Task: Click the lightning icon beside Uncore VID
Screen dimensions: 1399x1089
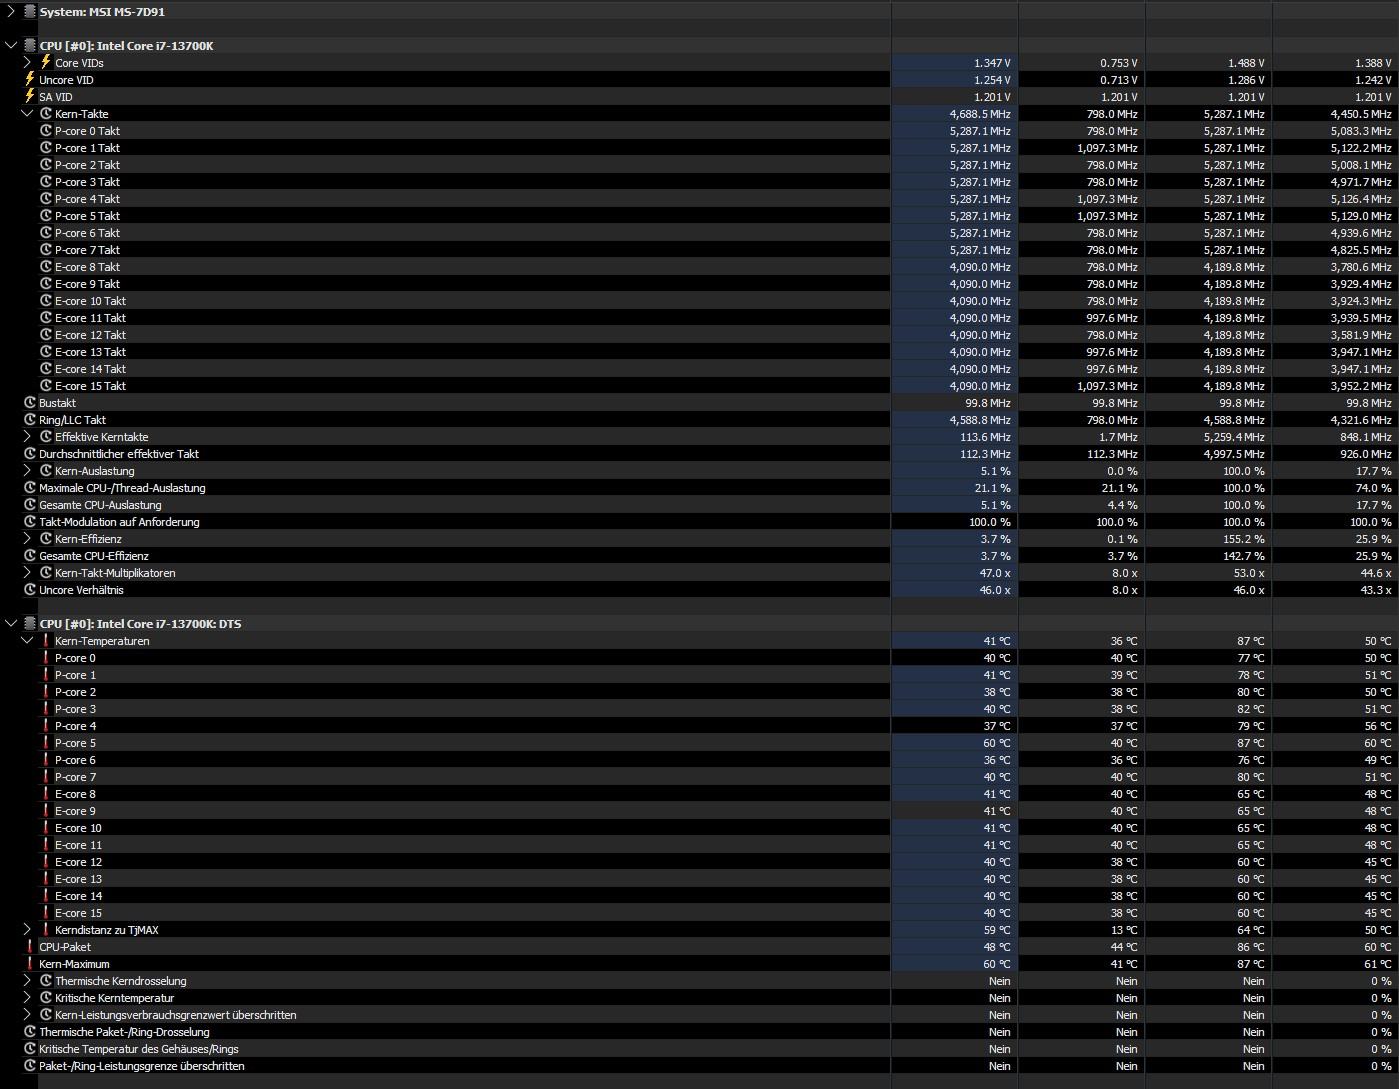Action: 30,79
